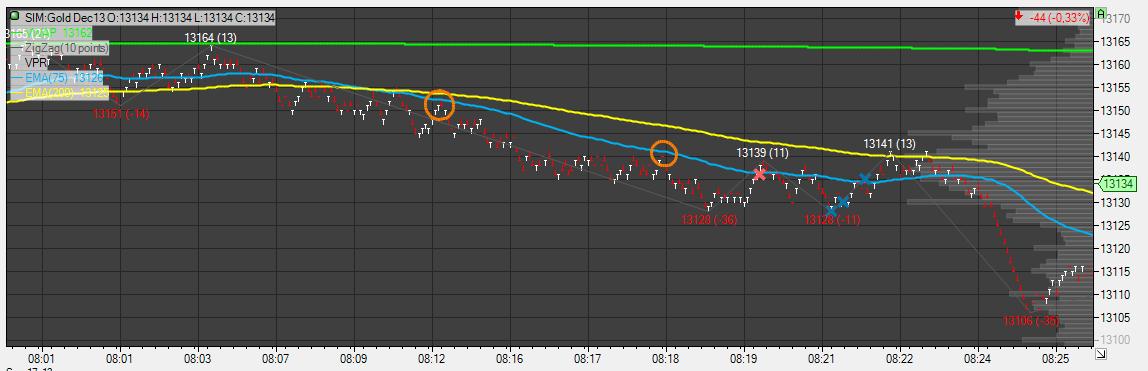Viewport: 1148px width, 371px height.
Task: Click the 08:07 time axis label
Action: tap(275, 359)
